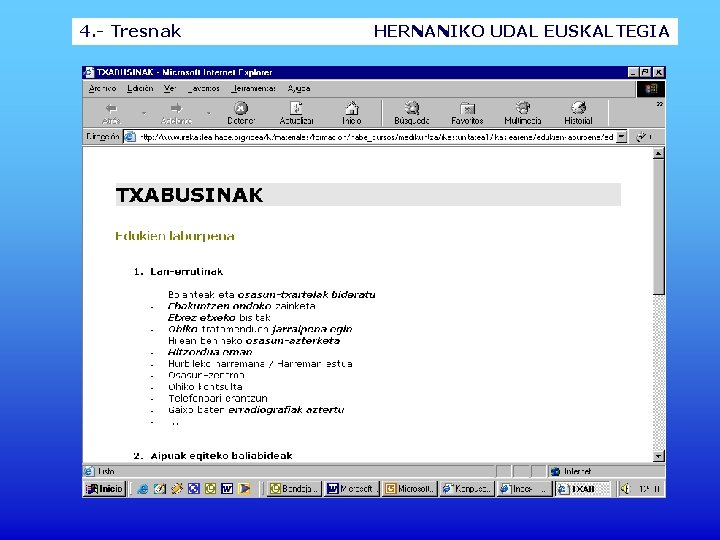
Task: Click the Edukien laburpena subtitle
Action: [174, 236]
